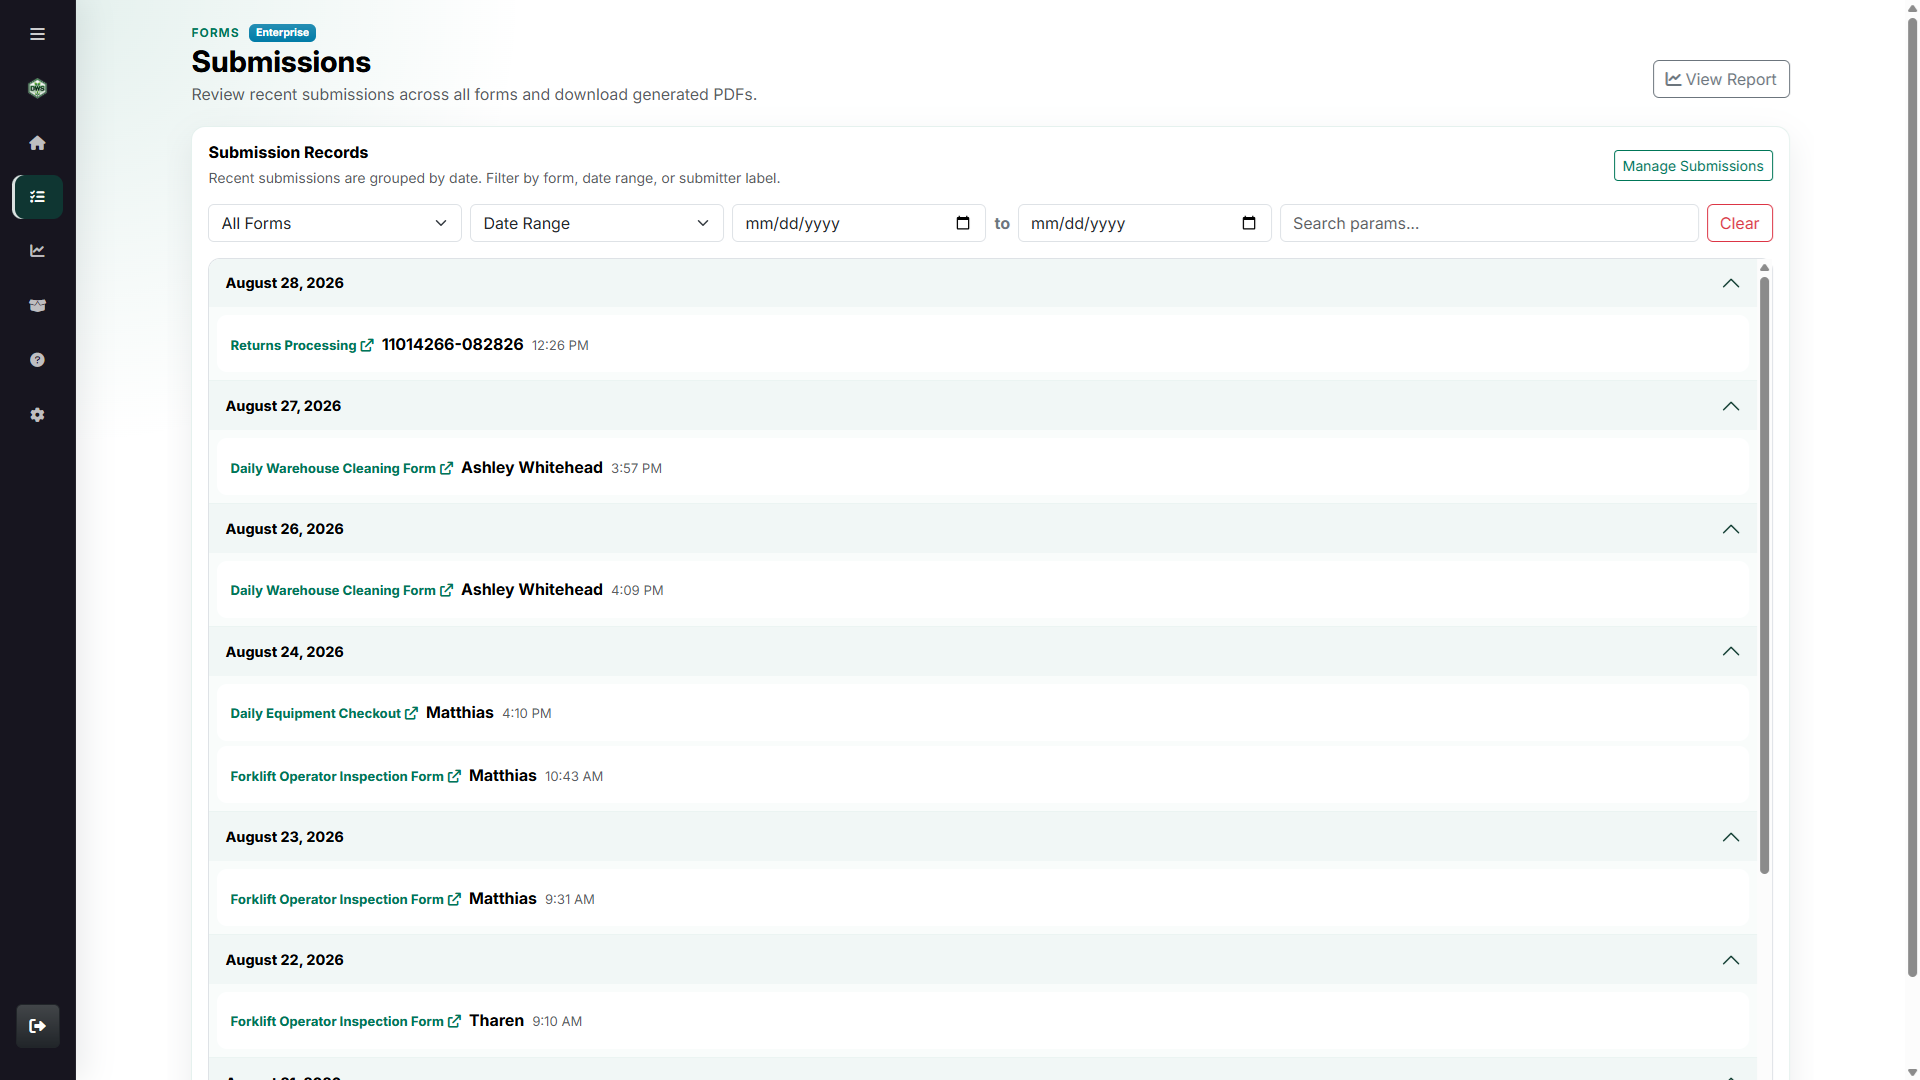Click the logout icon at sidebar bottom
This screenshot has width=1920, height=1080.
[38, 1026]
